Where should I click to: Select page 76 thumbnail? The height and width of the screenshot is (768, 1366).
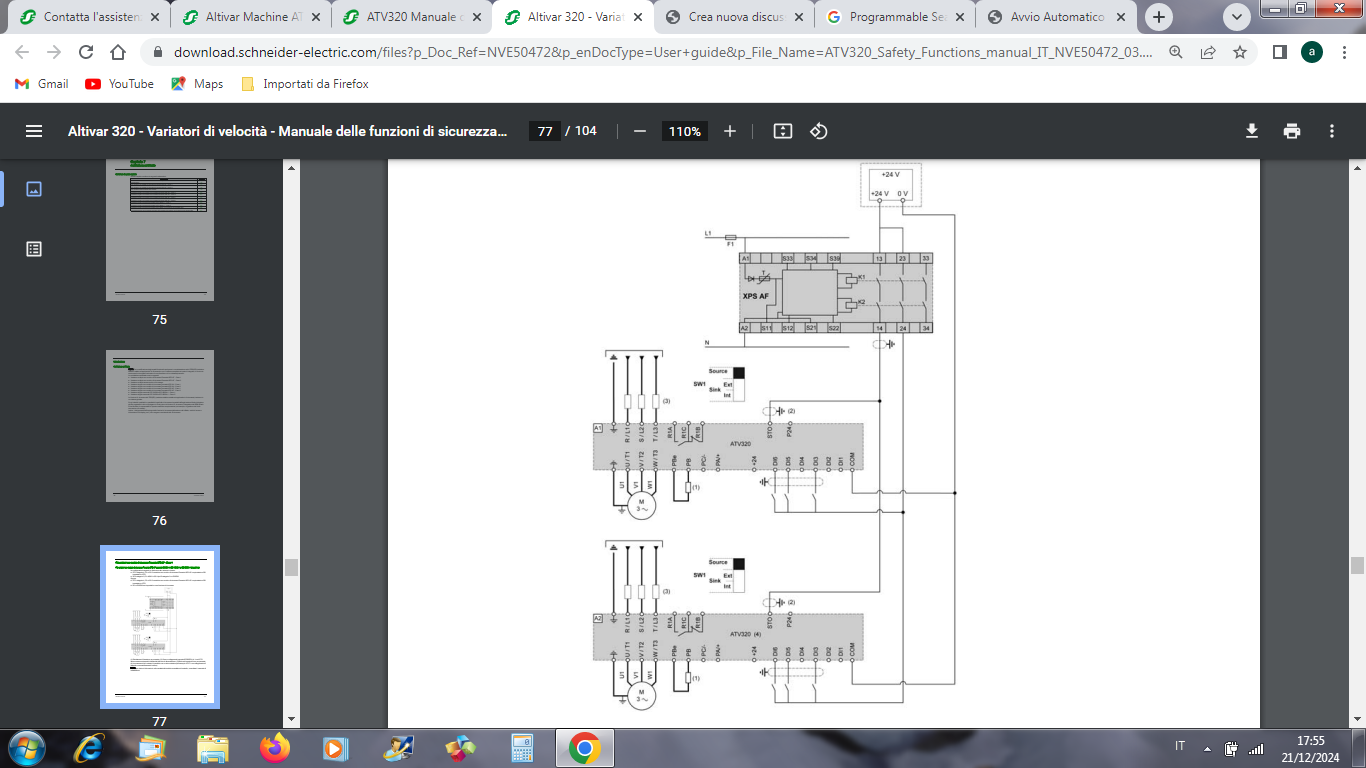click(160, 425)
